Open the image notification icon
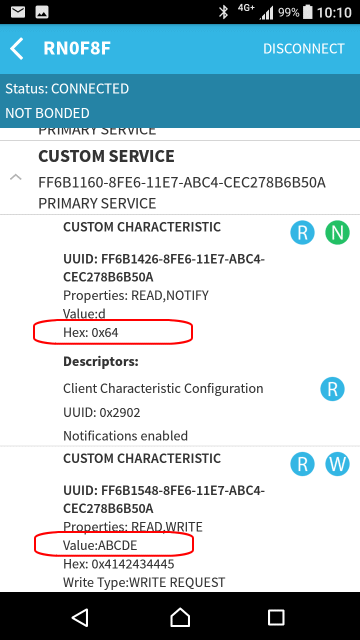360x640 pixels. (42, 12)
